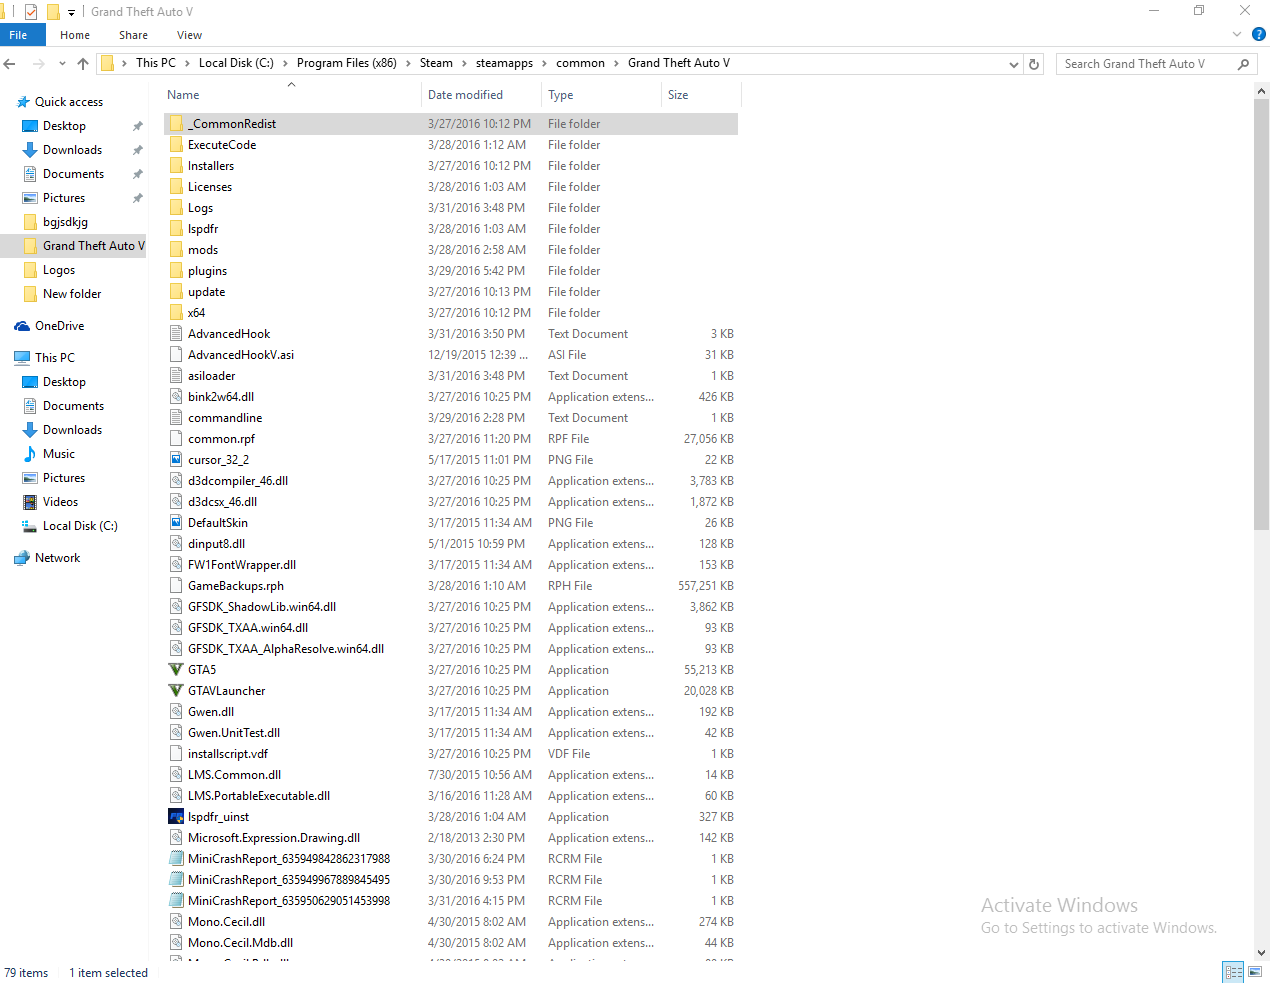
Task: Open the Recent locations dropdown arrow
Action: coord(62,64)
